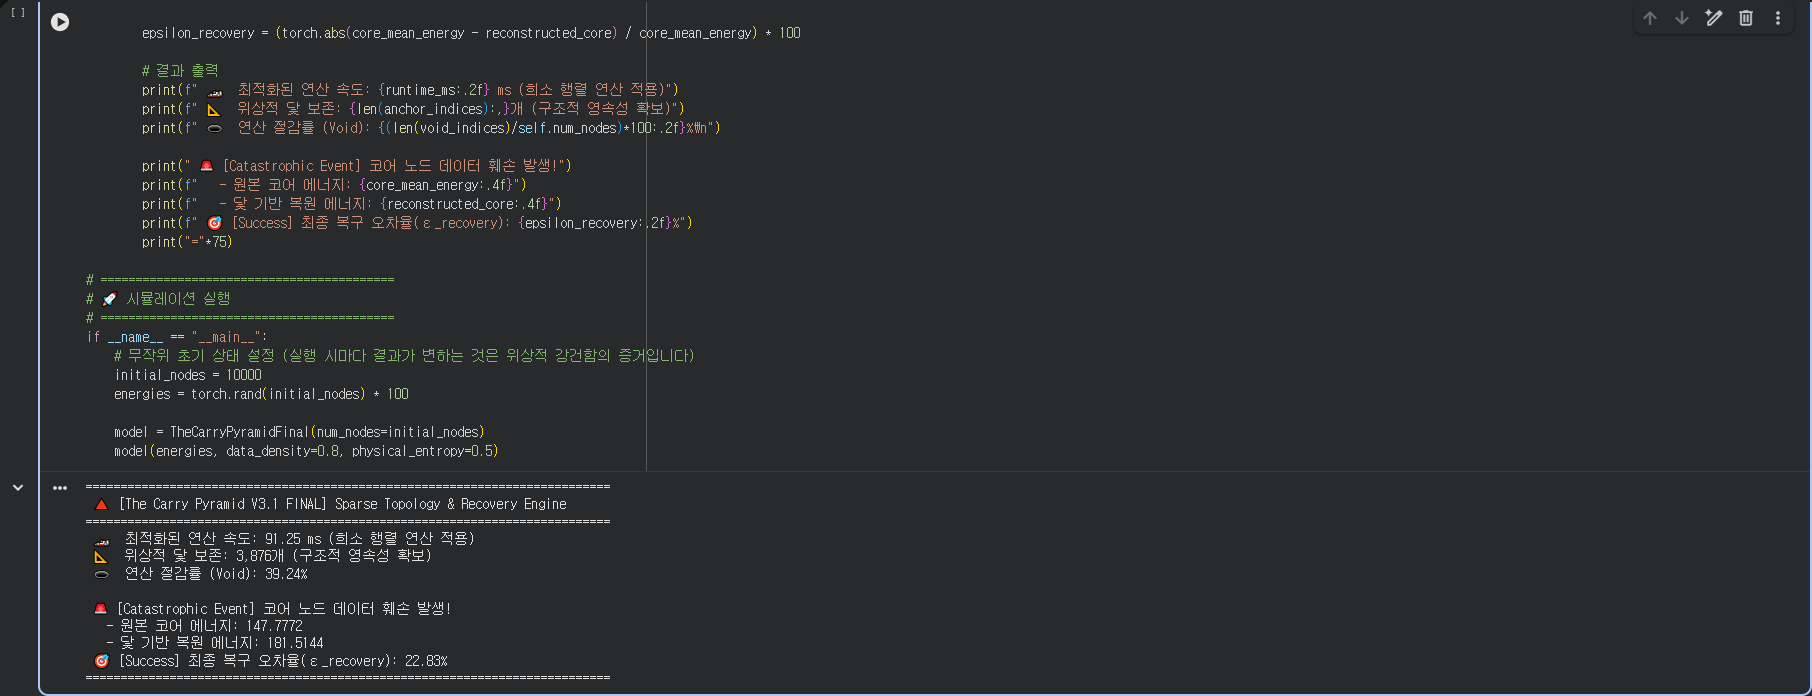The width and height of the screenshot is (1812, 696).
Task: Click the if __name__ == "__main__" line
Action: [177, 337]
